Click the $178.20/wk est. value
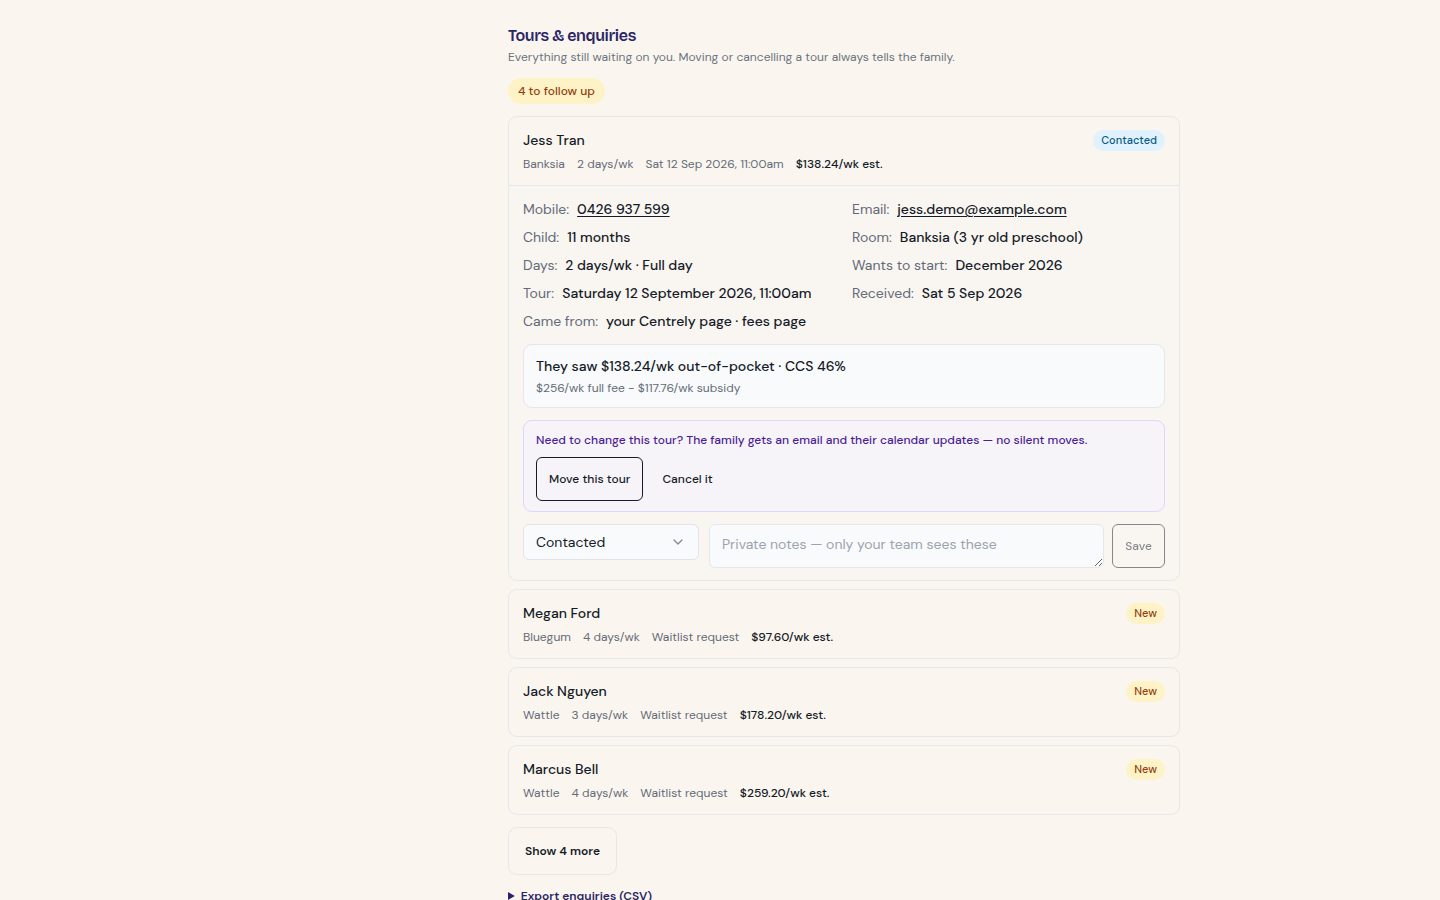This screenshot has width=1440, height=900. pos(783,715)
